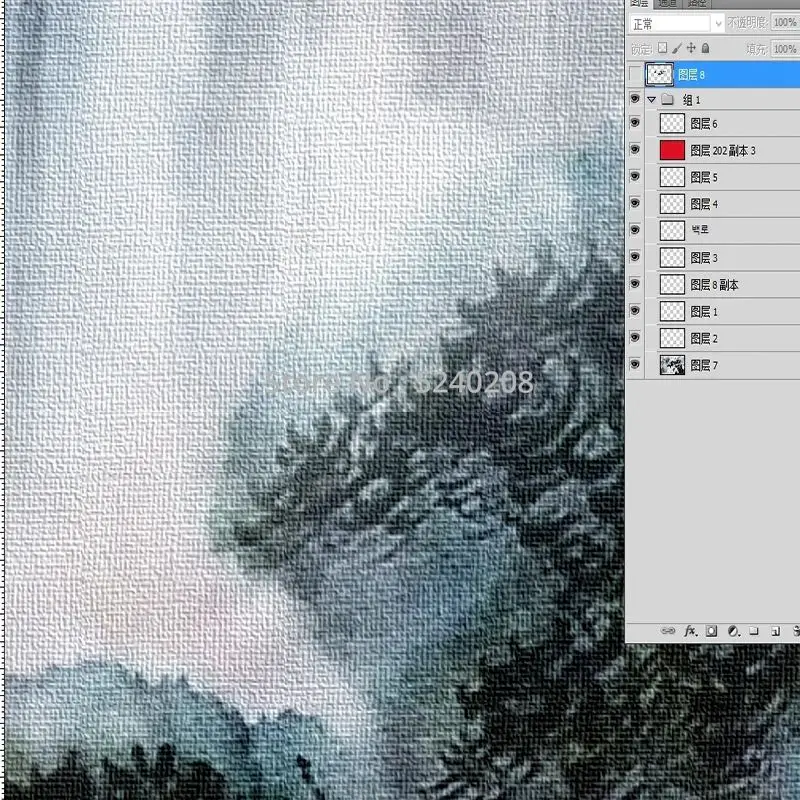Hide the 图层 8 副本 layer
The width and height of the screenshot is (800, 800).
coord(635,284)
